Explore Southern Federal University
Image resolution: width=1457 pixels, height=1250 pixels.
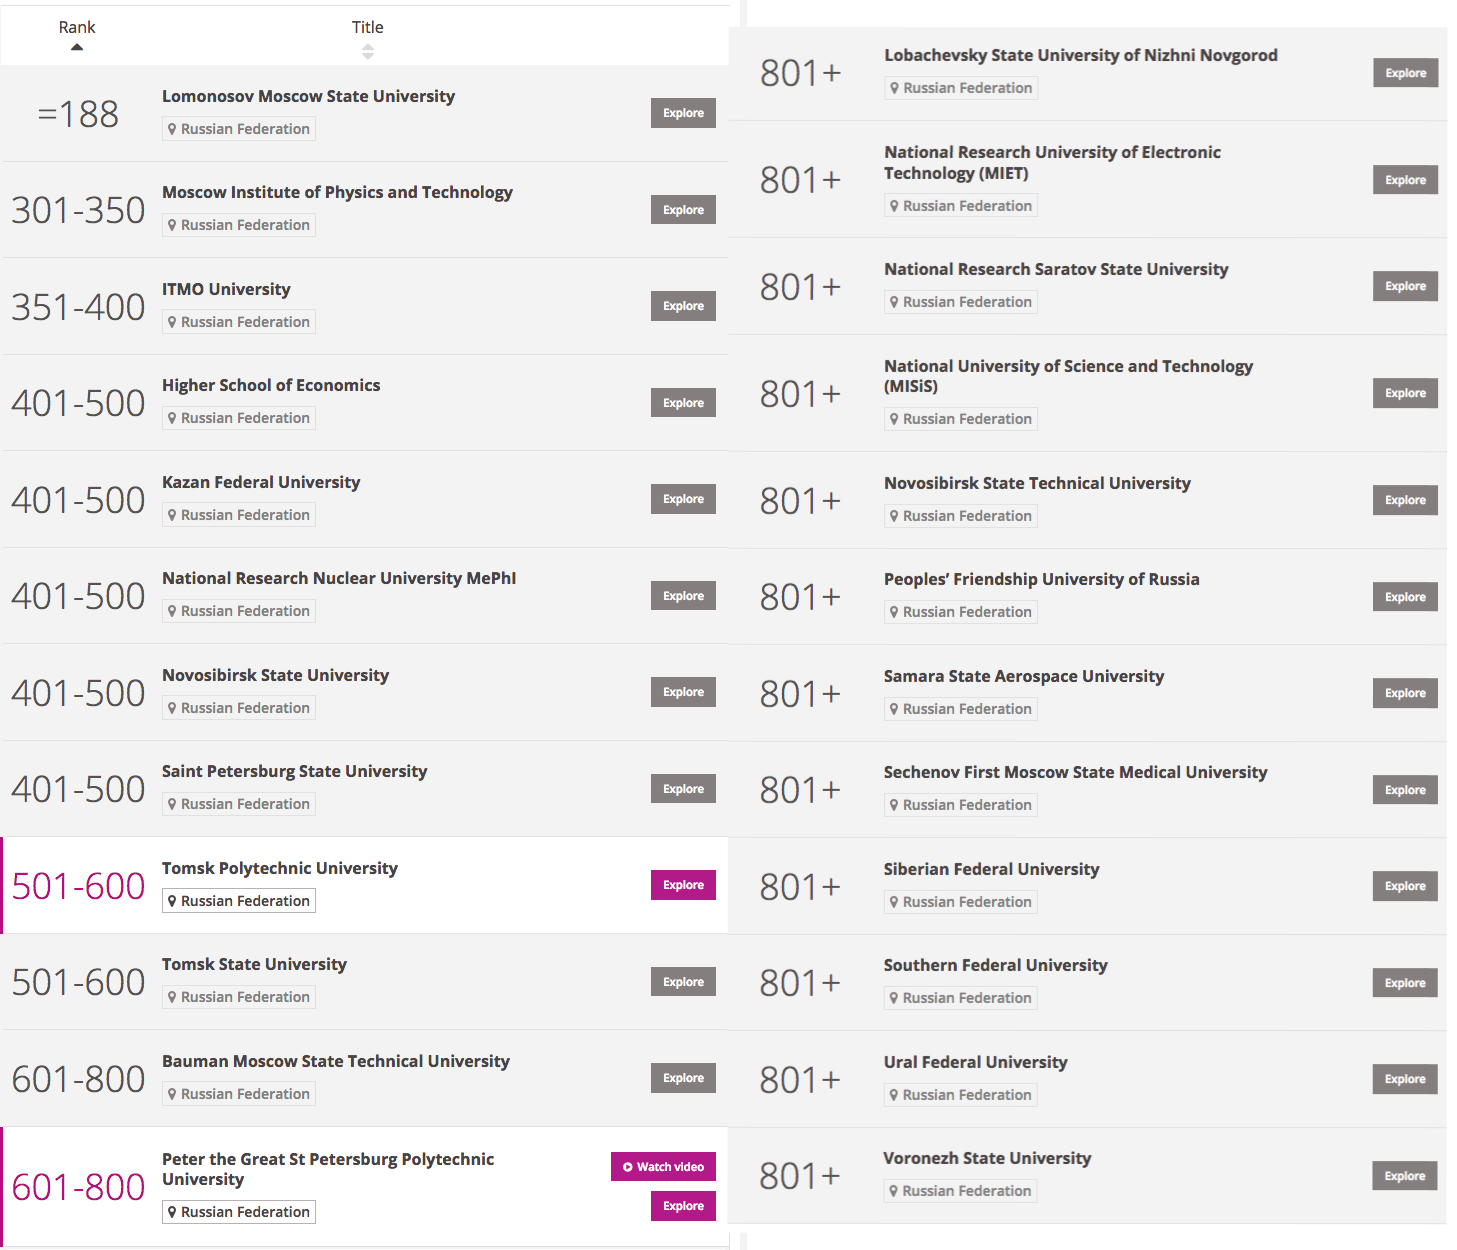pyautogui.click(x=1405, y=983)
